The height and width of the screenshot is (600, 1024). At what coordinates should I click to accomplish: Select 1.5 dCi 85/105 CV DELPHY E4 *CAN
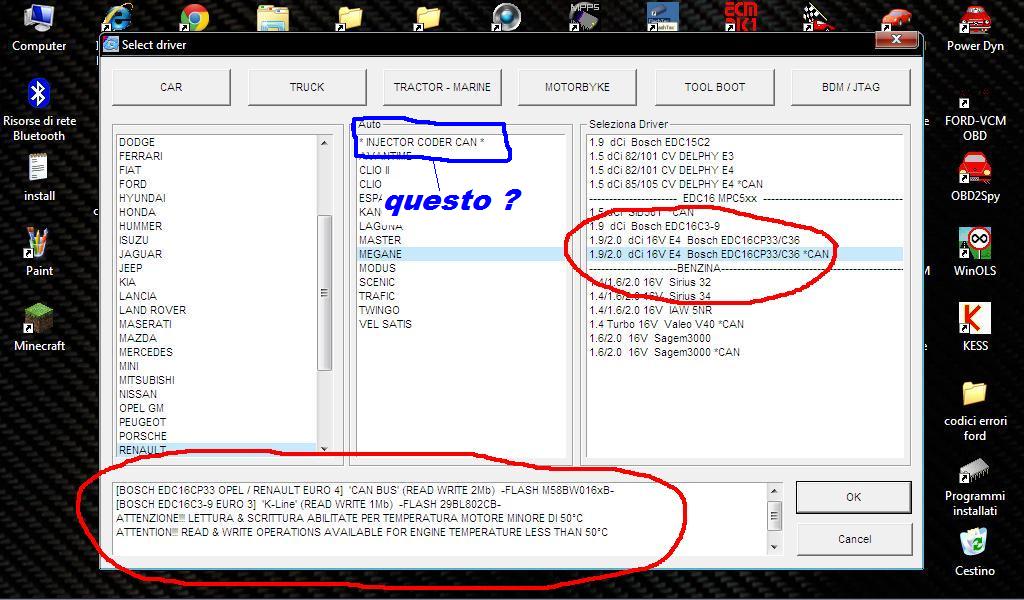click(675, 184)
